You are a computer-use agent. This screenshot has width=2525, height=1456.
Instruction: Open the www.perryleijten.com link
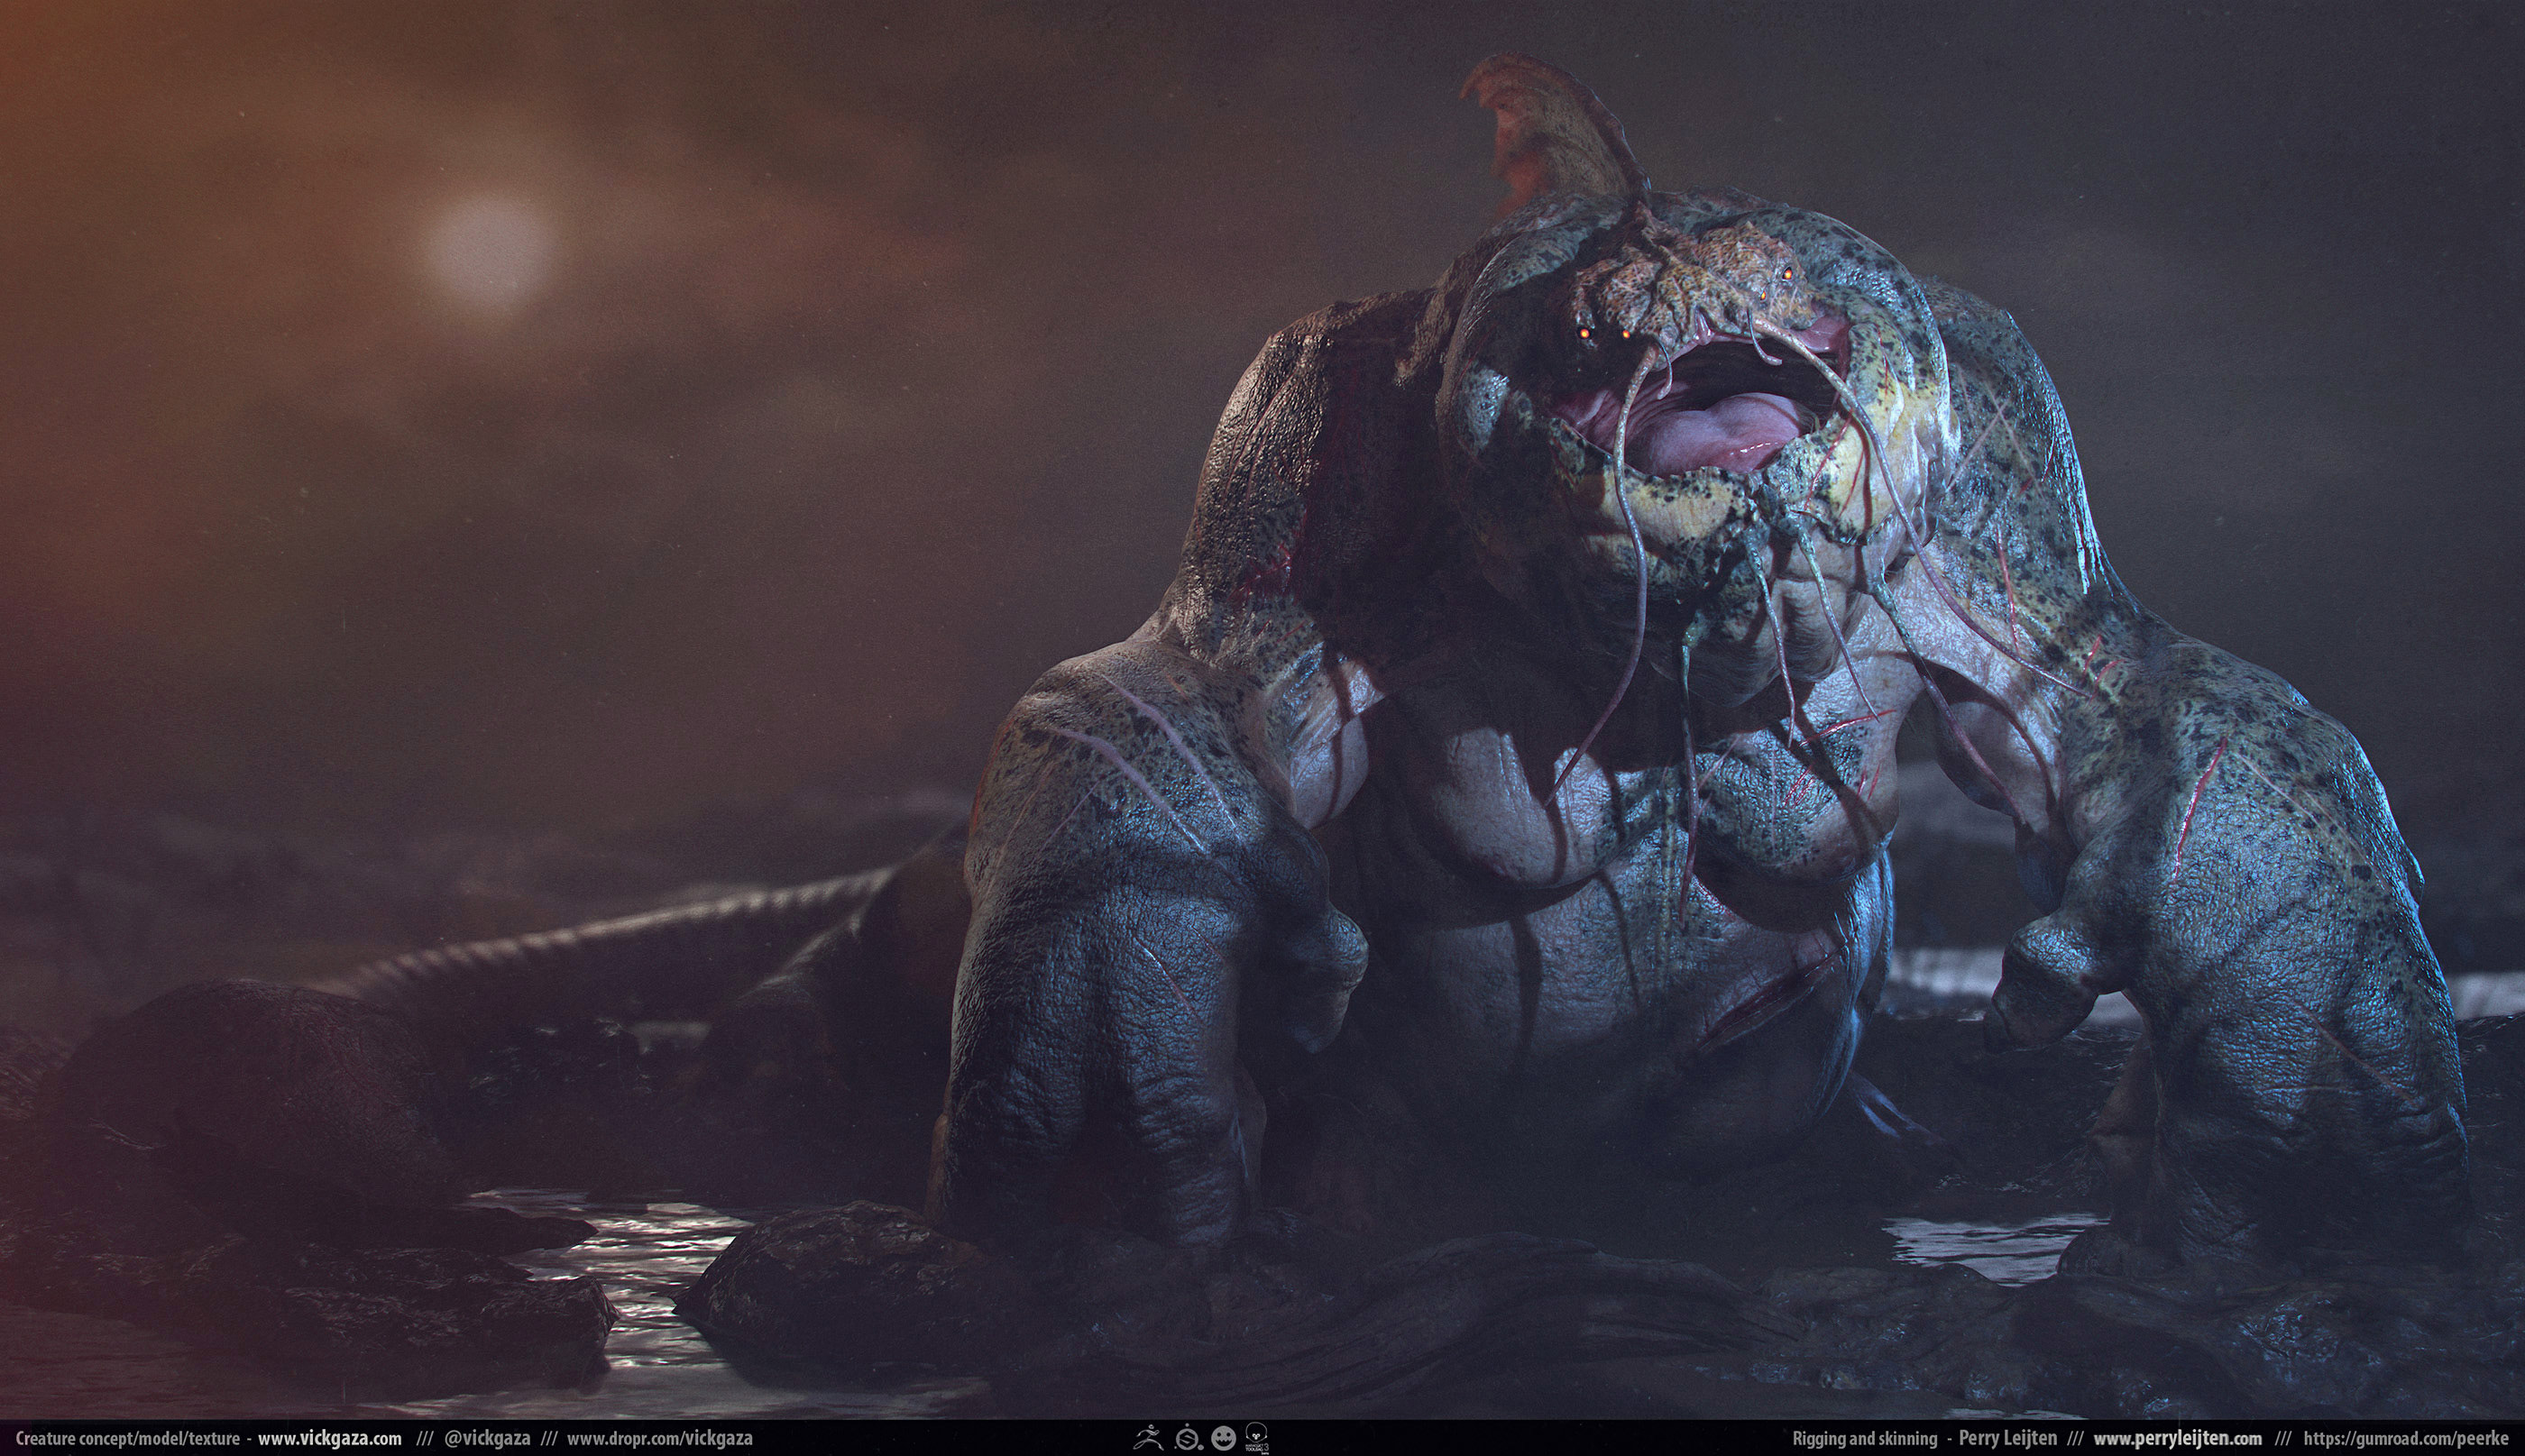coord(2177,1439)
